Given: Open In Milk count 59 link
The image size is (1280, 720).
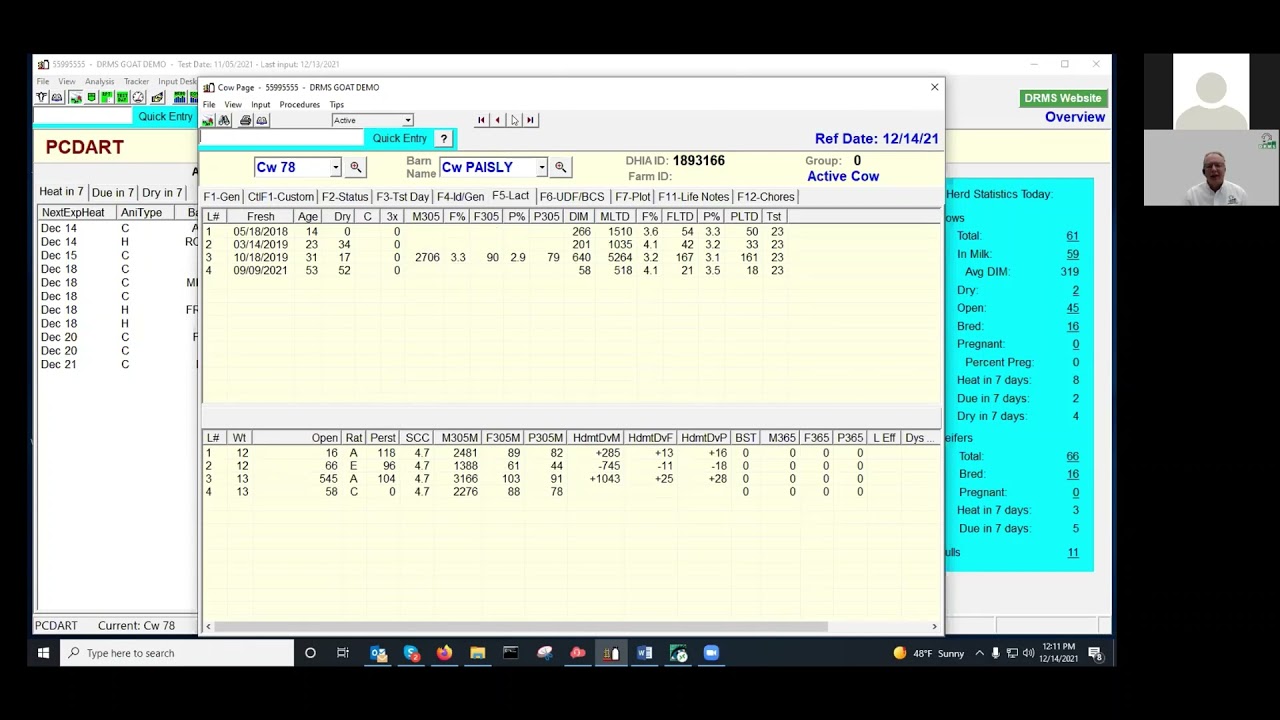Looking at the screenshot, I should pos(1072,254).
